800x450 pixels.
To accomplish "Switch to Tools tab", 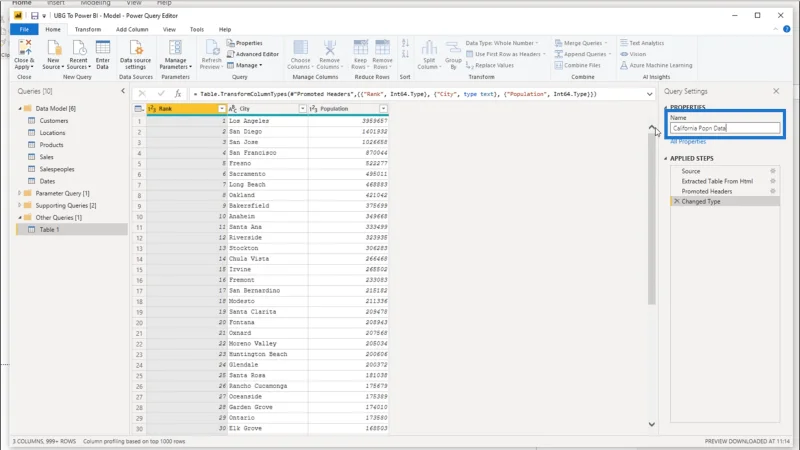I will [x=196, y=29].
